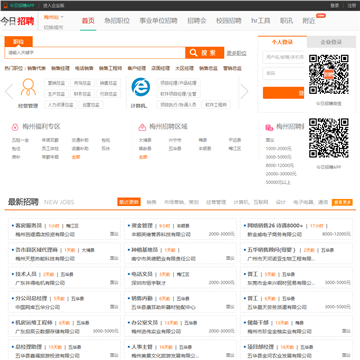Open 职讯 navigation item
Image resolution: width=360 pixels, height=360 pixels.
coord(286,21)
